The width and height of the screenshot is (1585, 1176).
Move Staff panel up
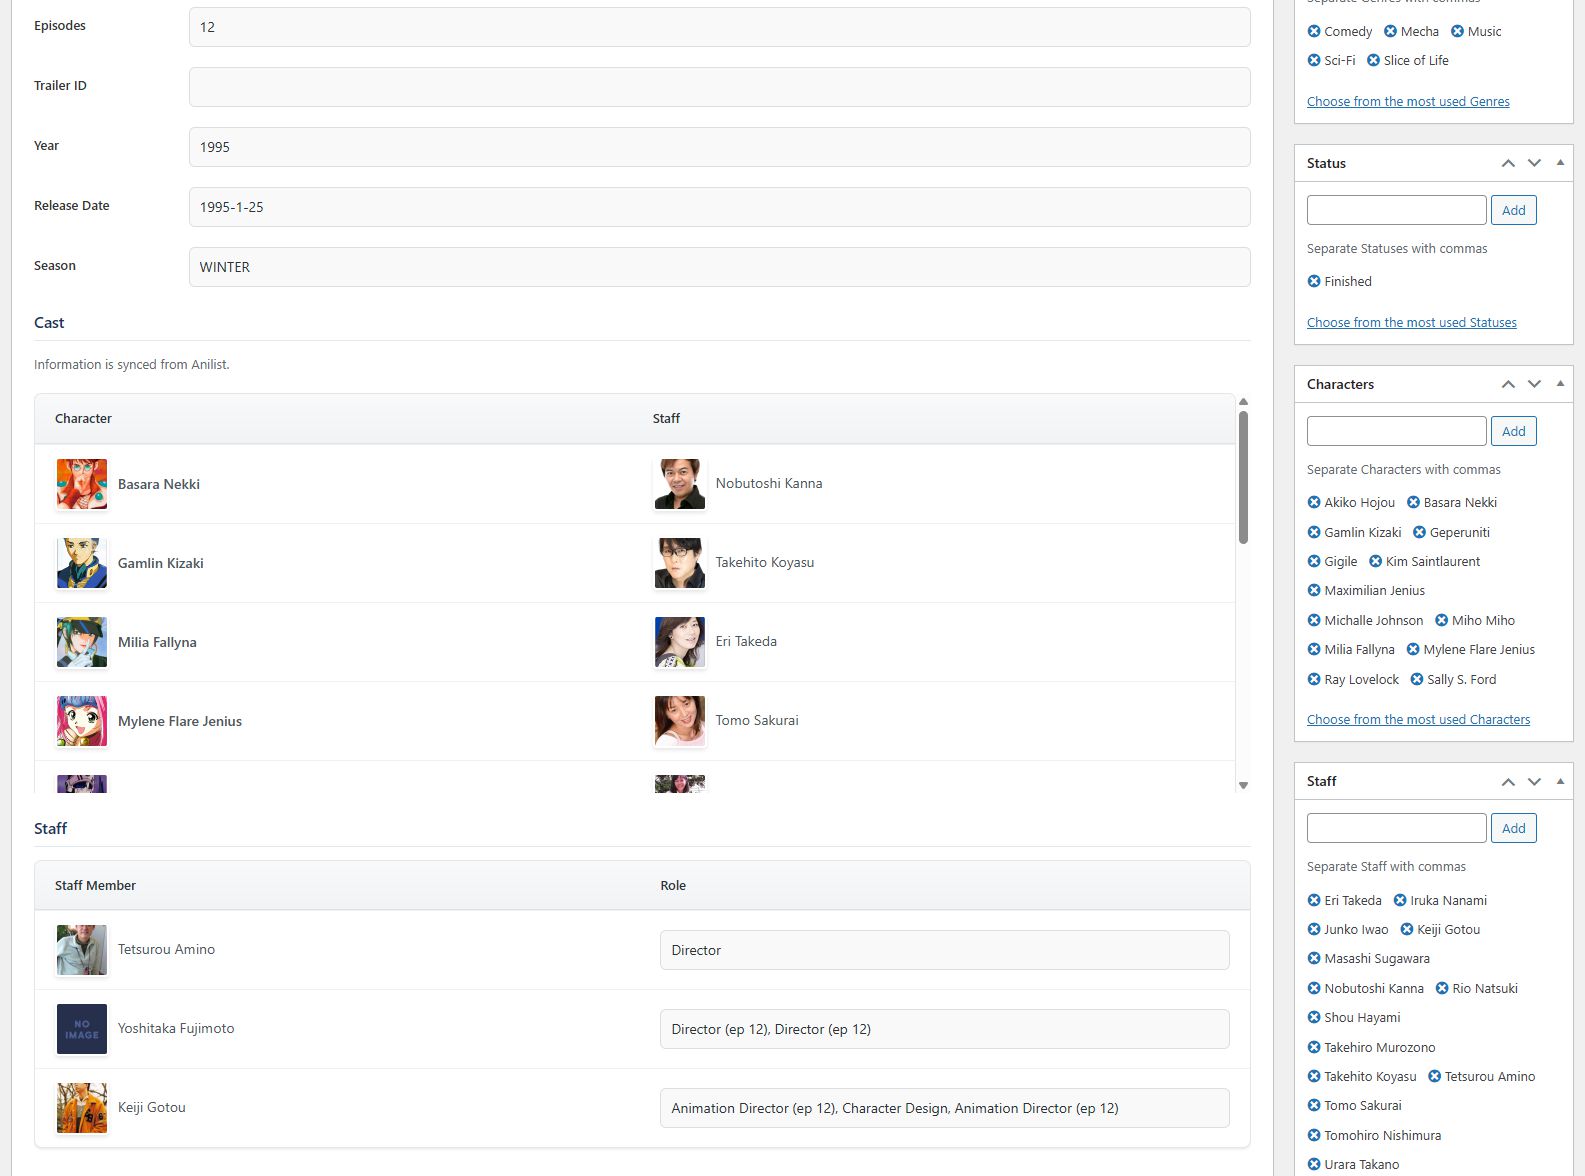(1508, 781)
